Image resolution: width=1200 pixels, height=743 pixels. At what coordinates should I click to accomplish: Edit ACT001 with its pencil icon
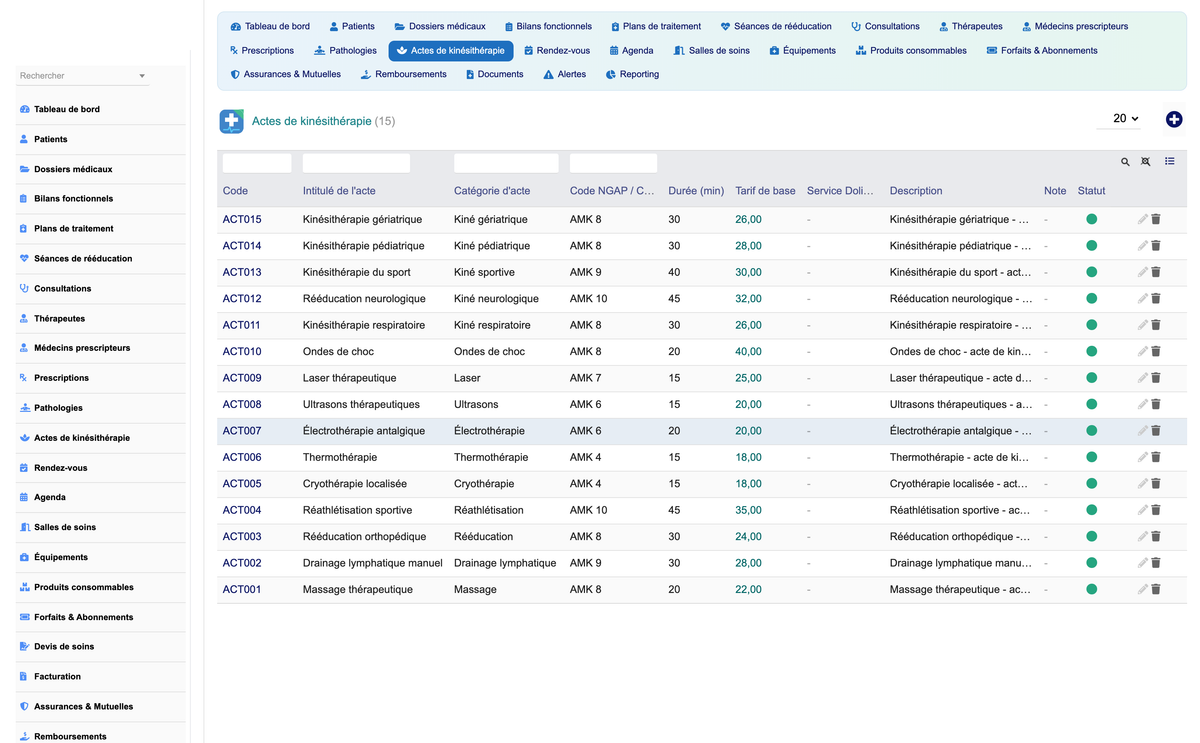point(1143,589)
